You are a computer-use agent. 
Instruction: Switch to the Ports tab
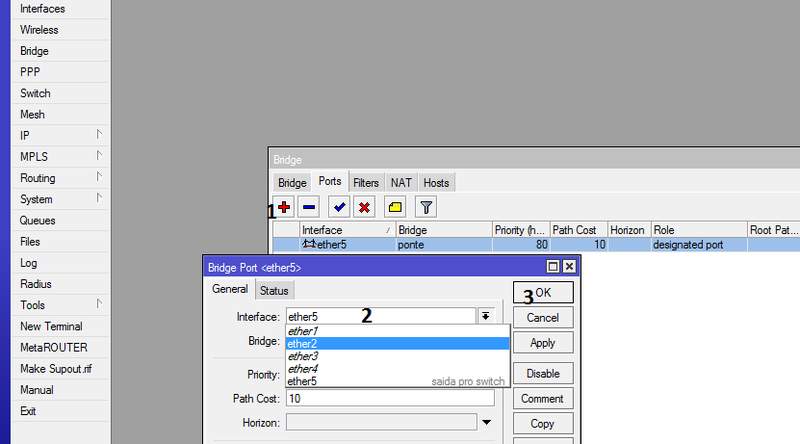[x=330, y=182]
